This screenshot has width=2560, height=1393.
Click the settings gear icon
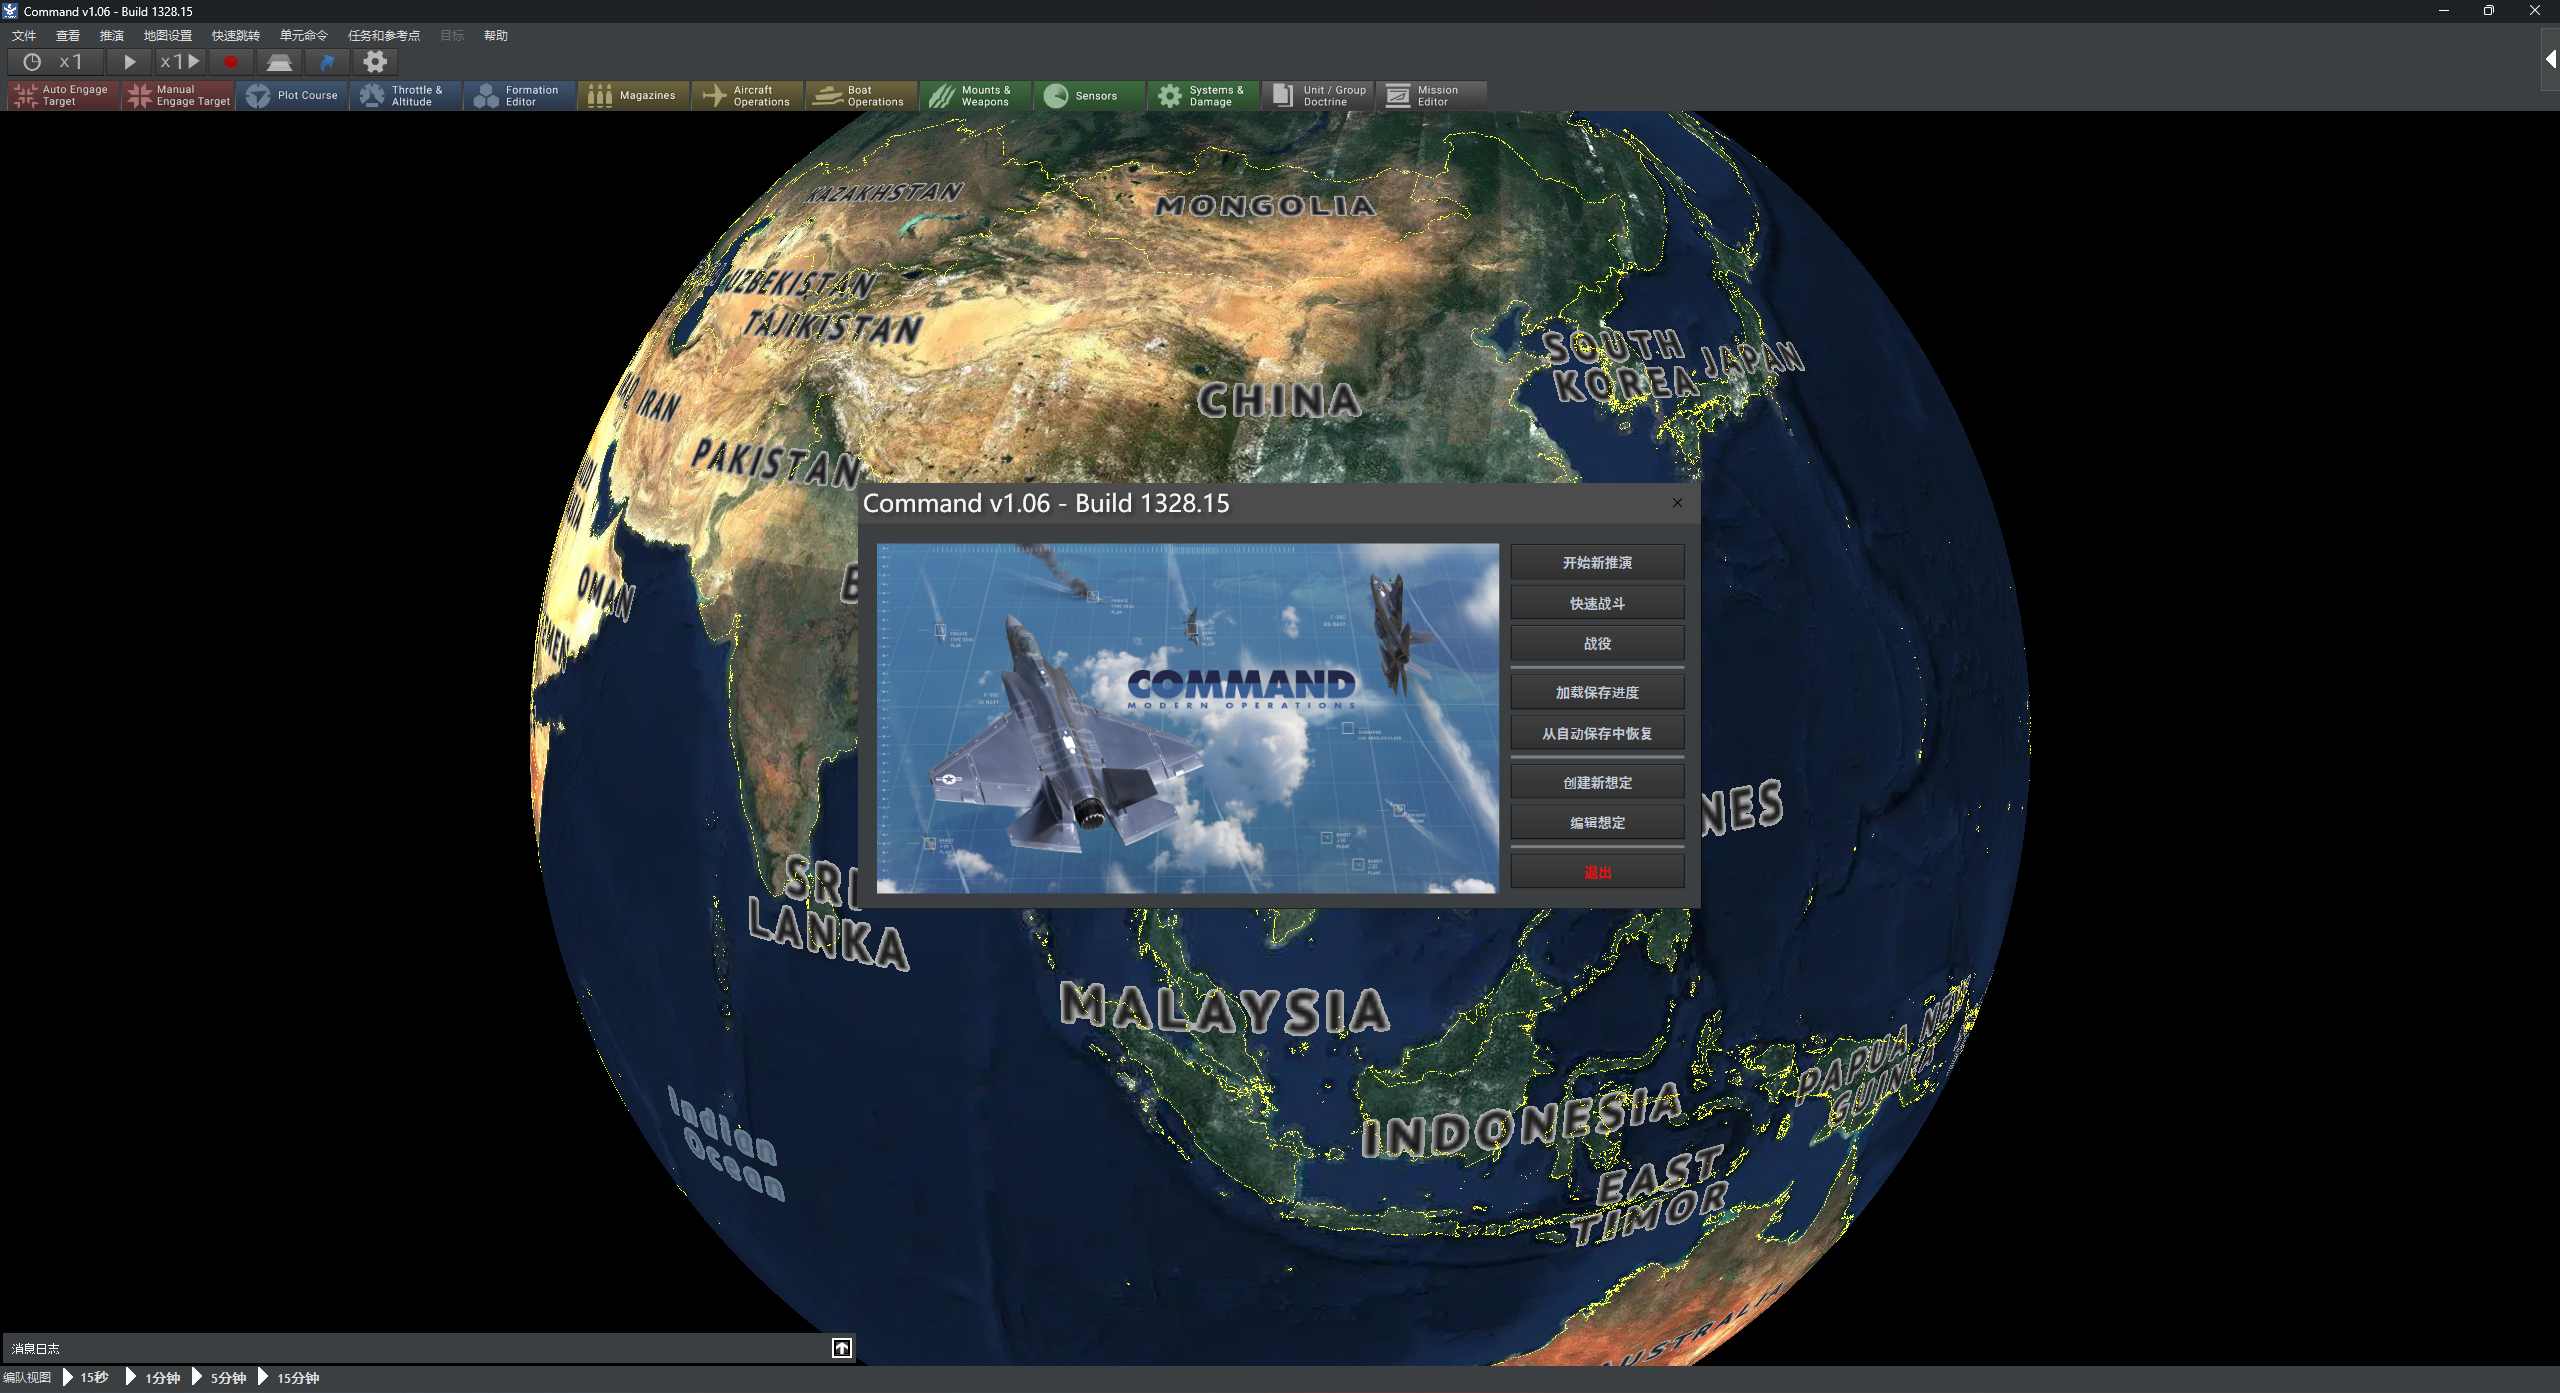click(x=375, y=62)
